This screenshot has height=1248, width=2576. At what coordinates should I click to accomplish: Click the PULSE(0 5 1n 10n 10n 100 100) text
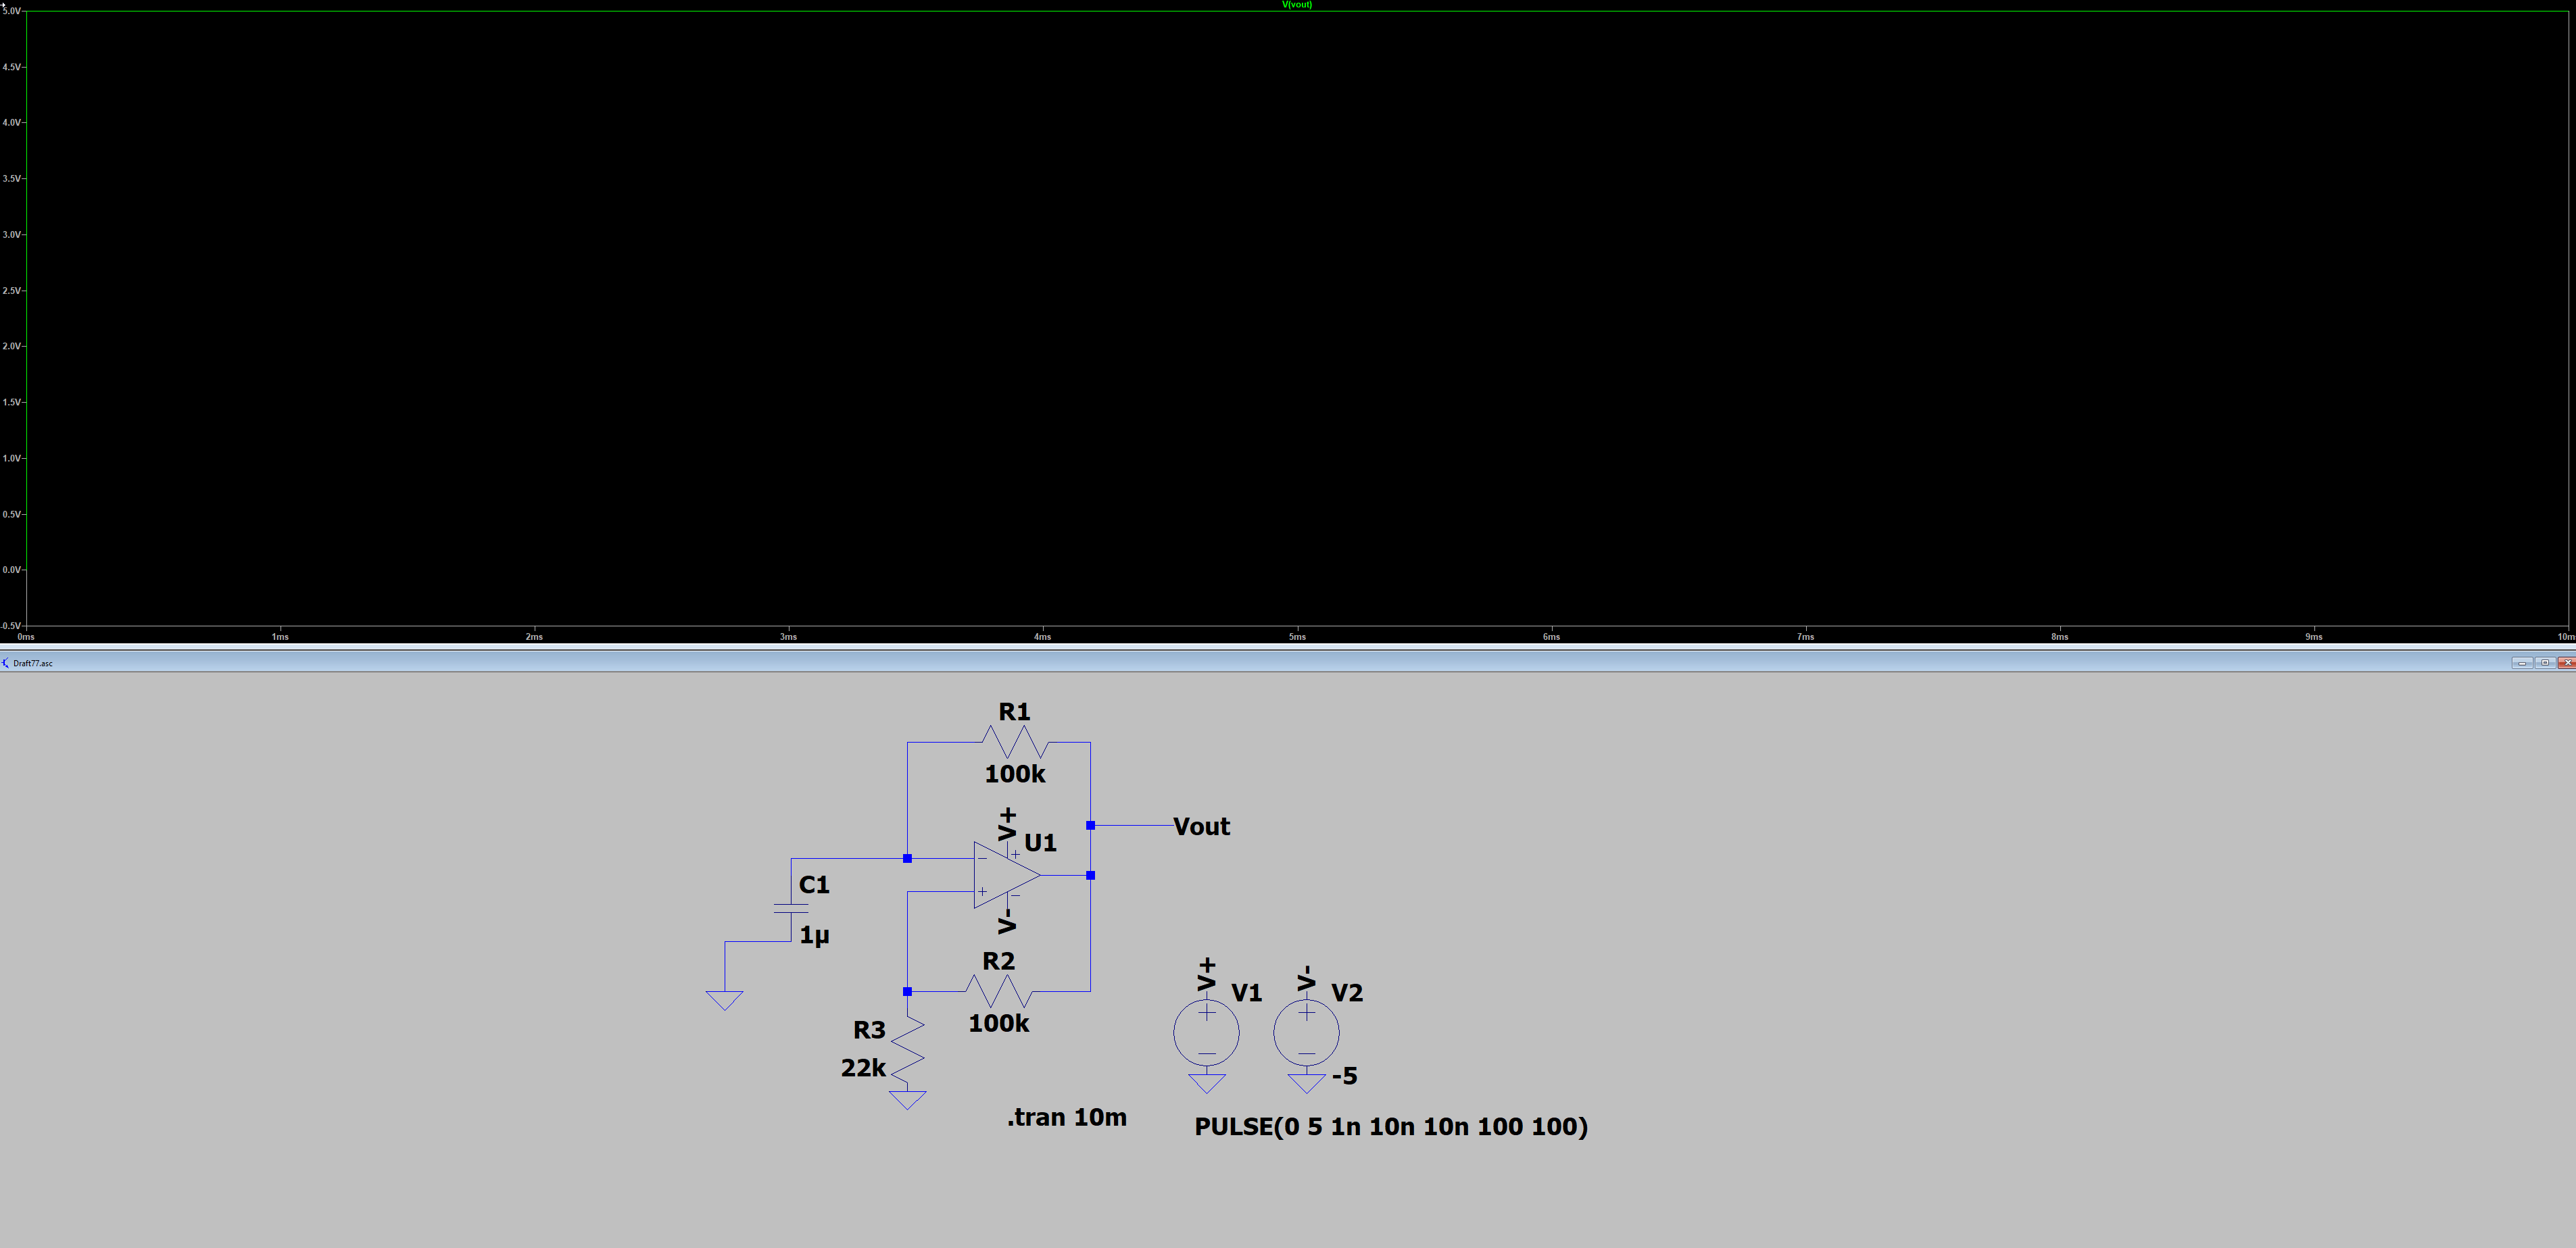[x=1391, y=1127]
